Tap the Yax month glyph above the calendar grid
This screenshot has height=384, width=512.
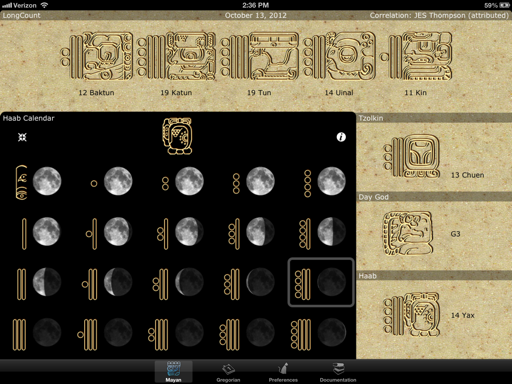[x=177, y=136]
